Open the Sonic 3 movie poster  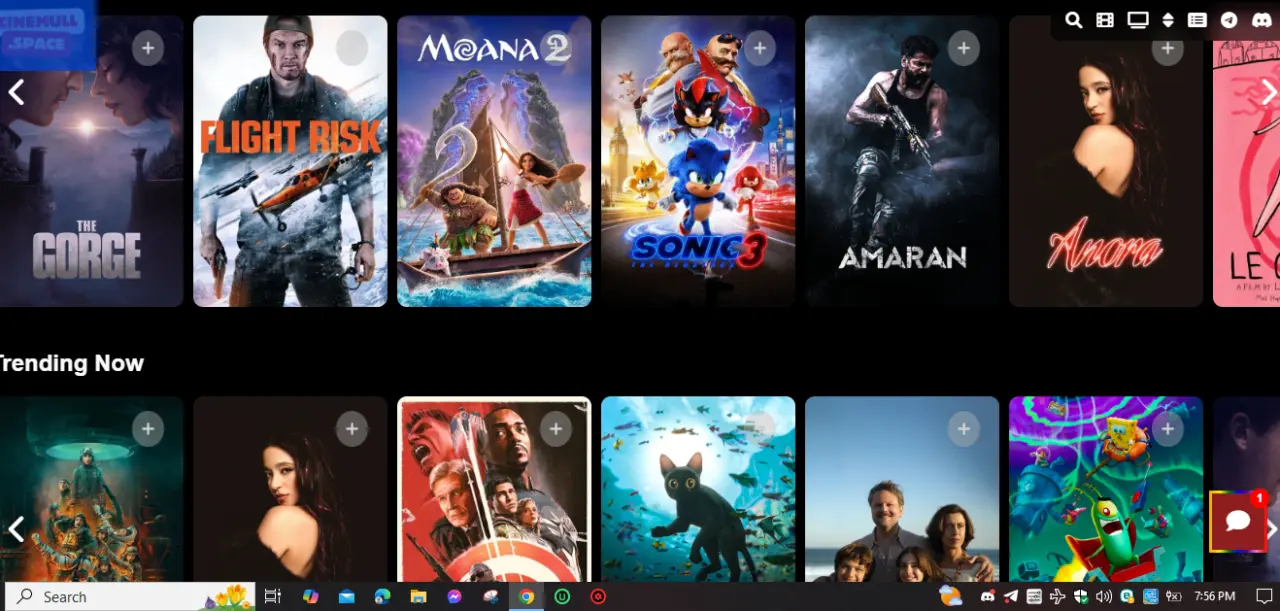click(x=698, y=161)
